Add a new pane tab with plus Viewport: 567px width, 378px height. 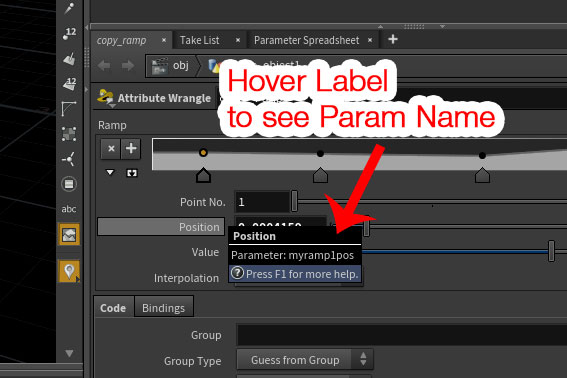click(393, 39)
